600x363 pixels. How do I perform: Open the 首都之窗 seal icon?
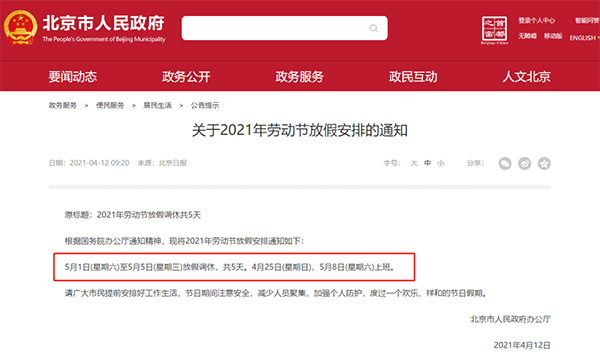[494, 29]
